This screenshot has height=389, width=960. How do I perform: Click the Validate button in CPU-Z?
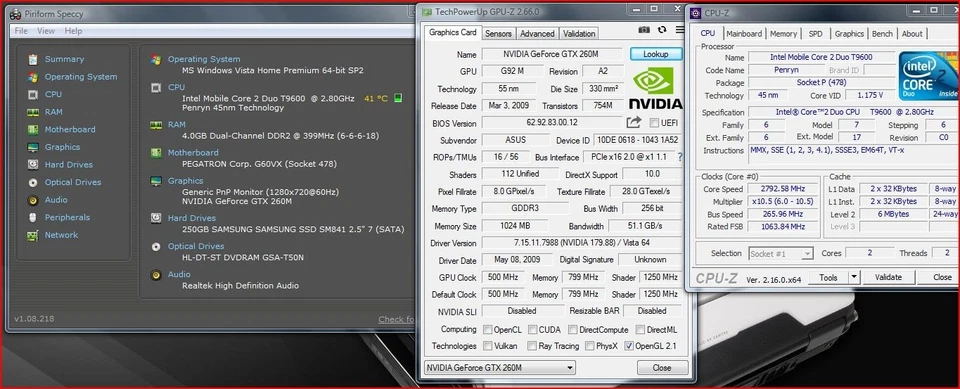tap(888, 278)
